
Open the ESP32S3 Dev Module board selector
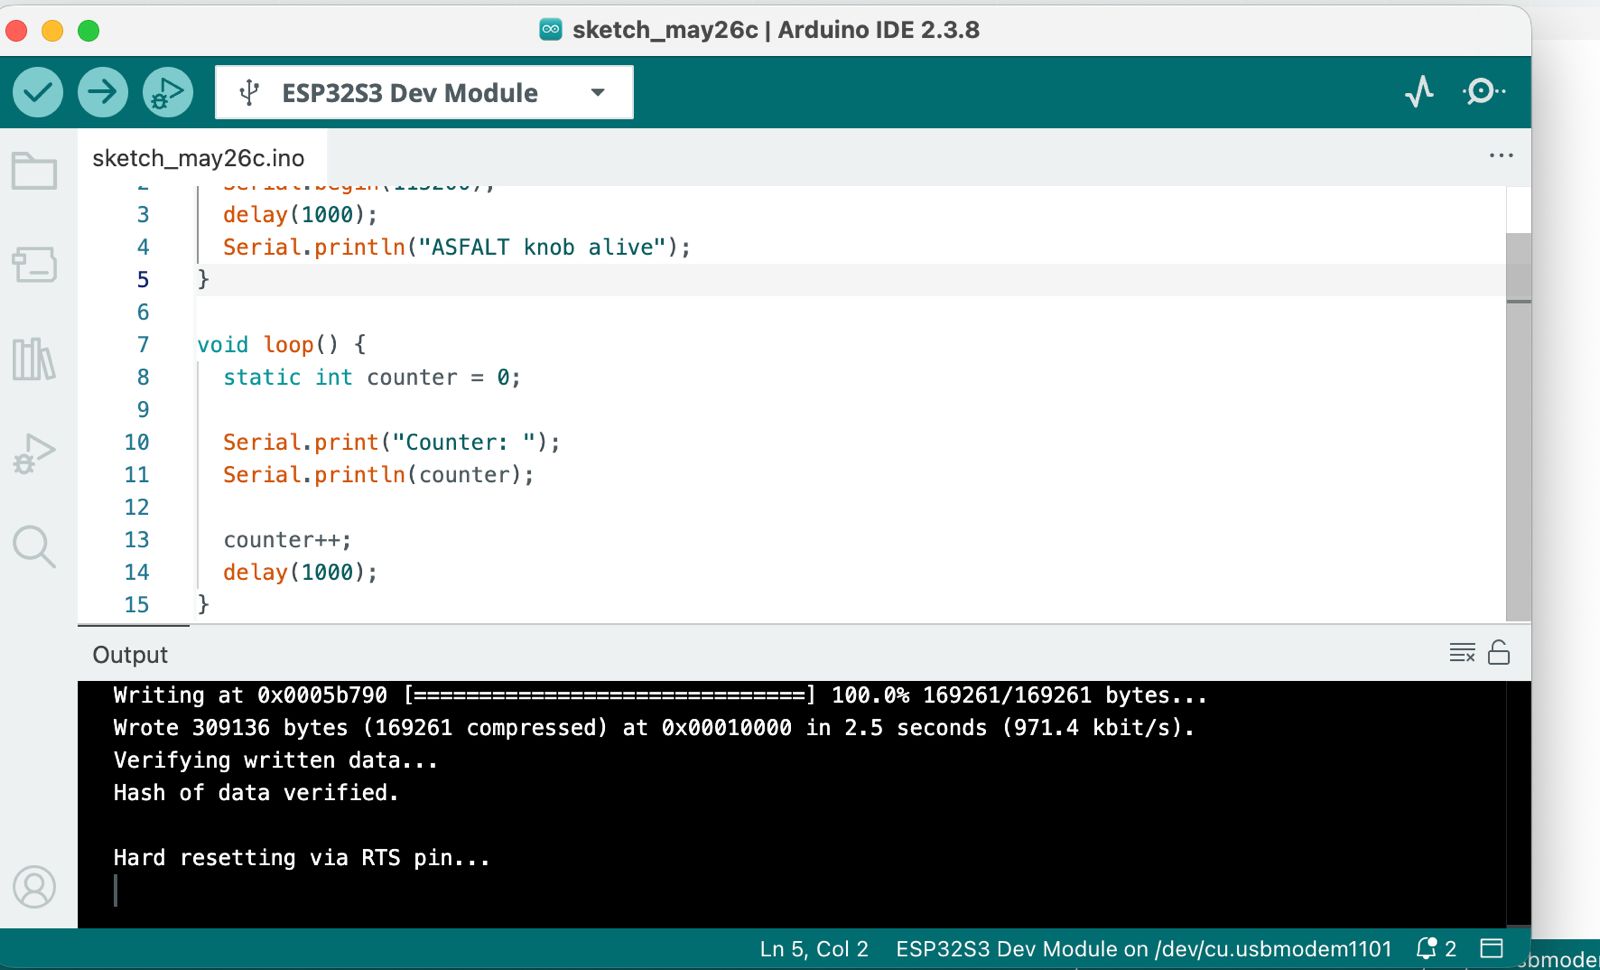click(424, 93)
